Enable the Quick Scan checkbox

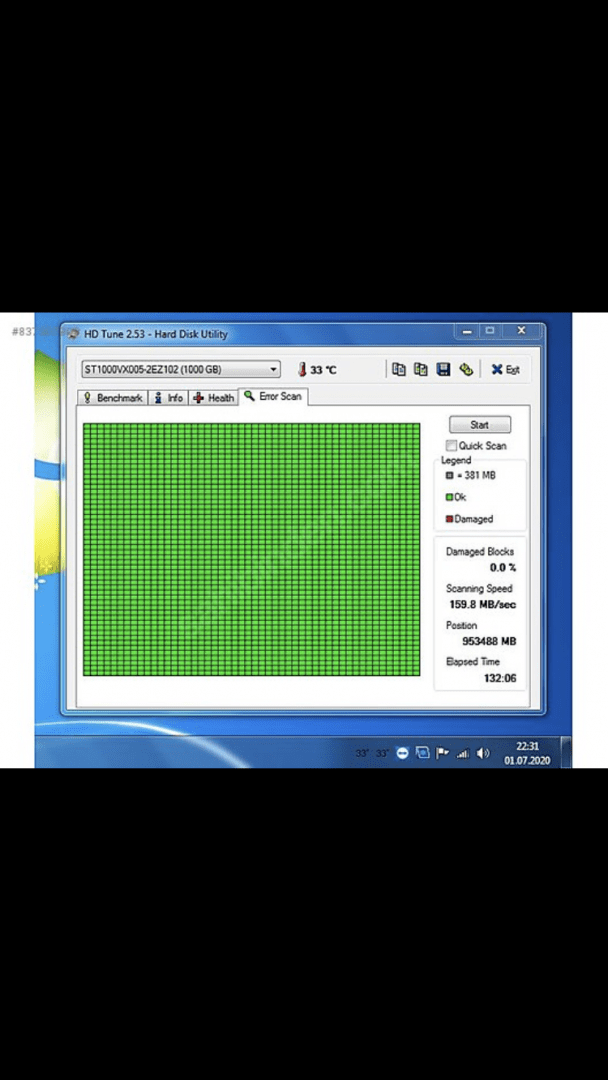pos(452,446)
